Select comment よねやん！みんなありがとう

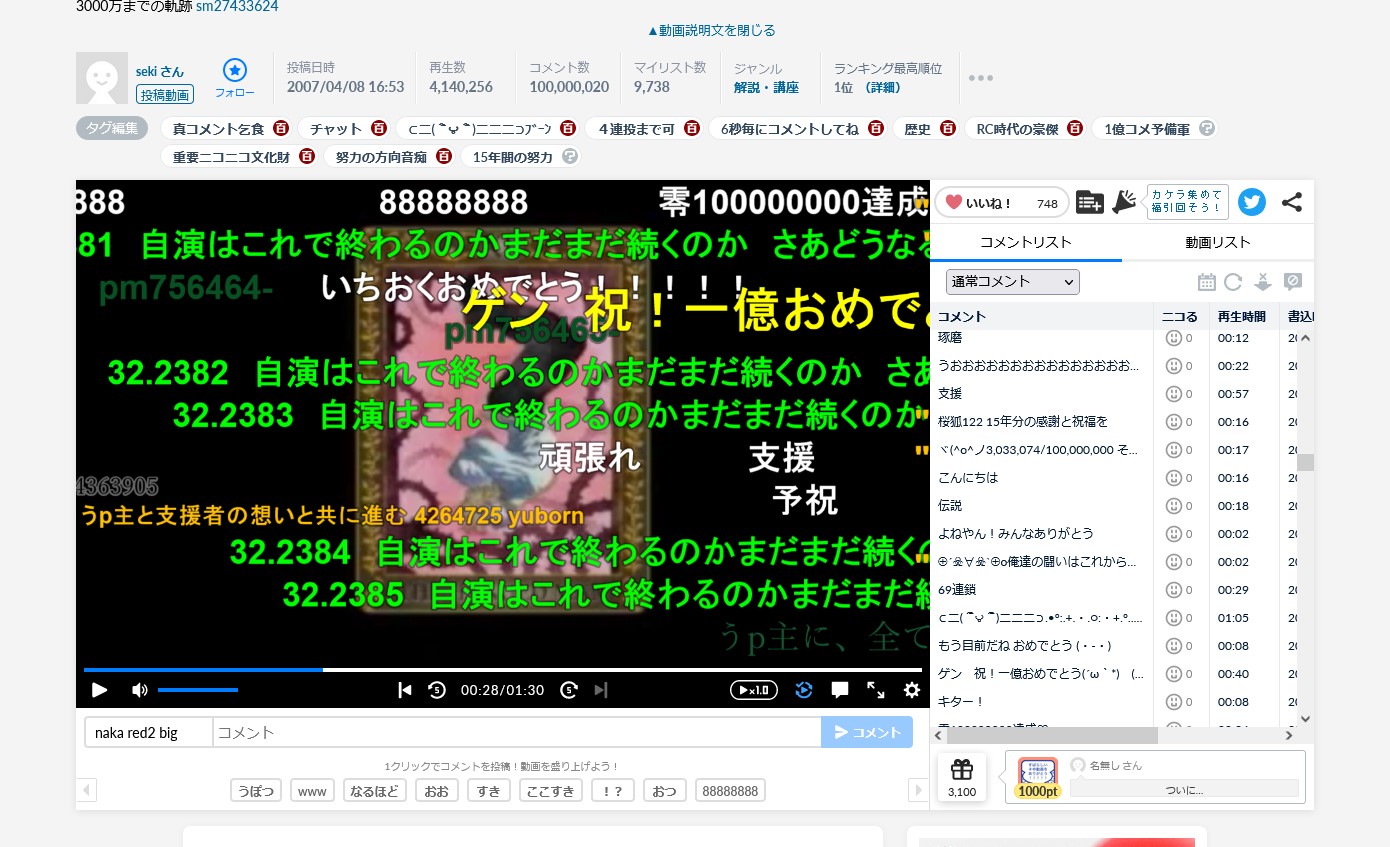click(1016, 534)
